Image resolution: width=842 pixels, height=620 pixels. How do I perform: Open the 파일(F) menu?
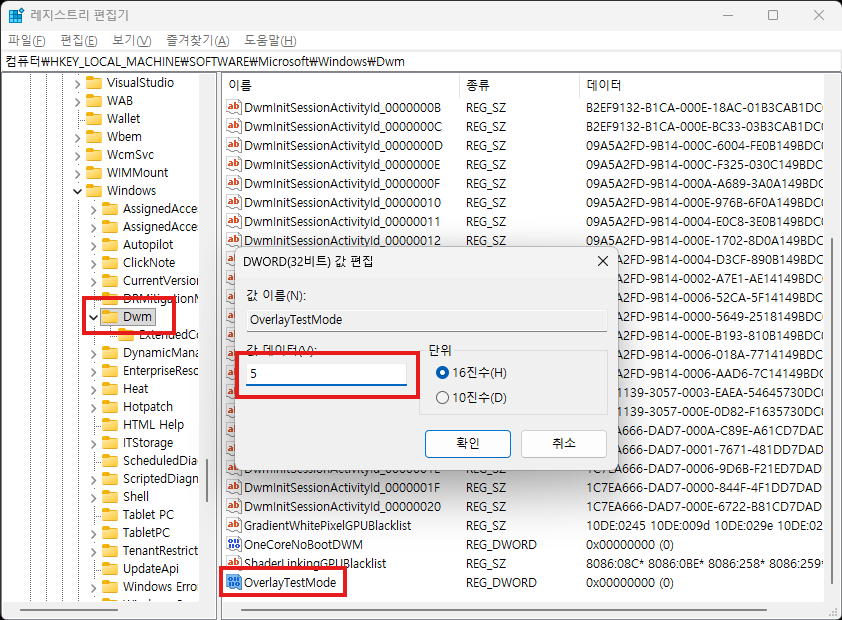27,40
